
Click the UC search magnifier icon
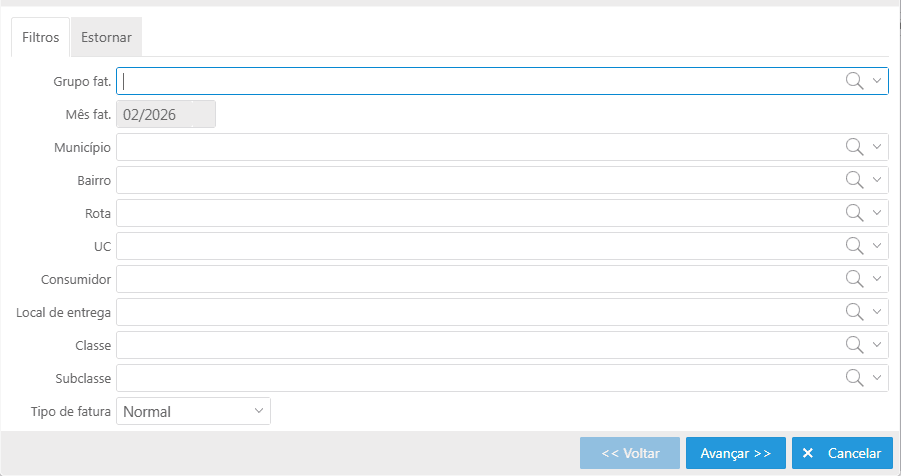(854, 246)
